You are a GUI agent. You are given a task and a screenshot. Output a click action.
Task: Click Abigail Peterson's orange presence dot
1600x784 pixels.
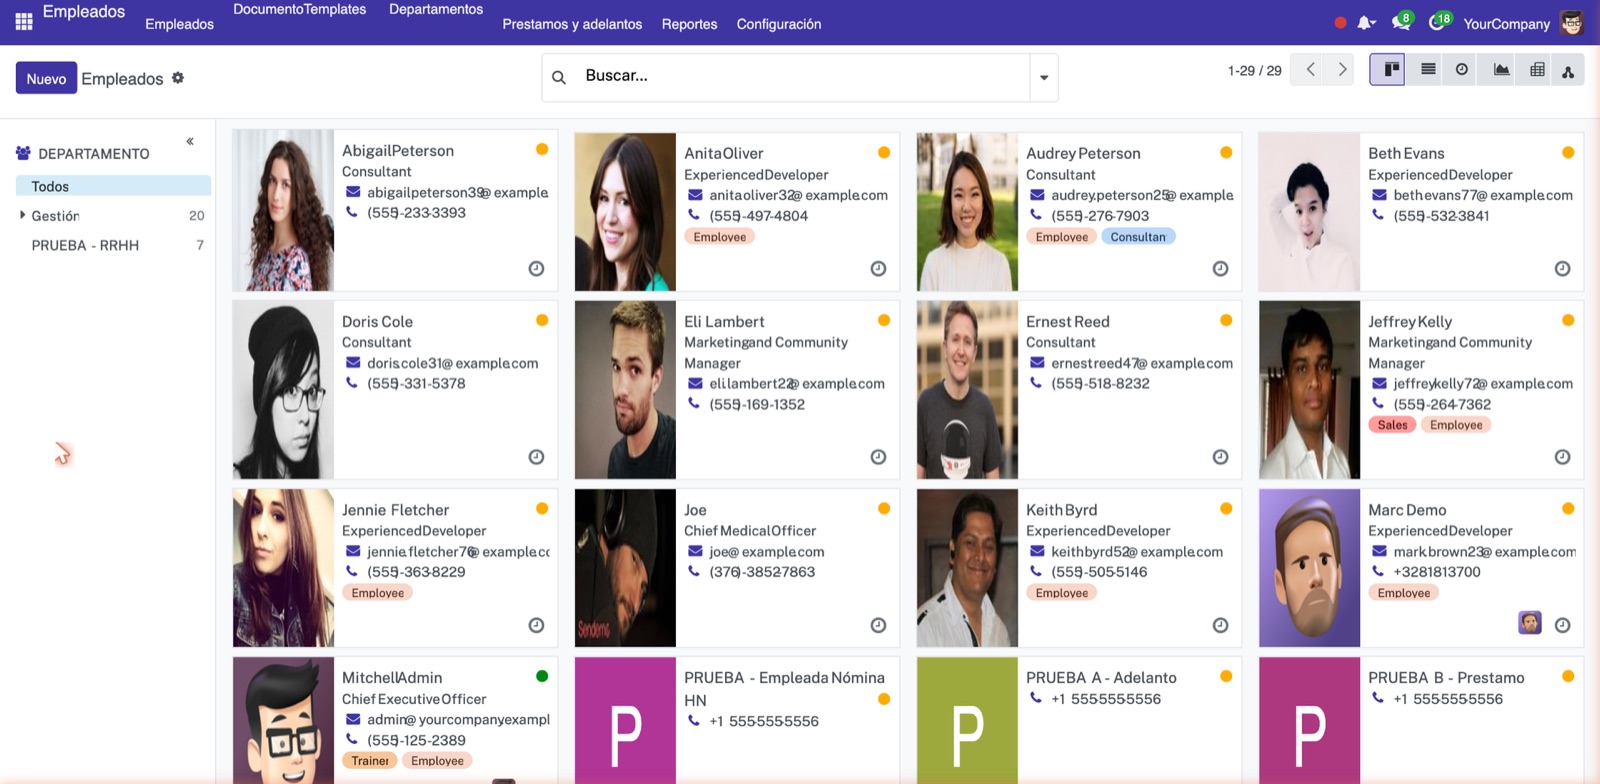542,149
